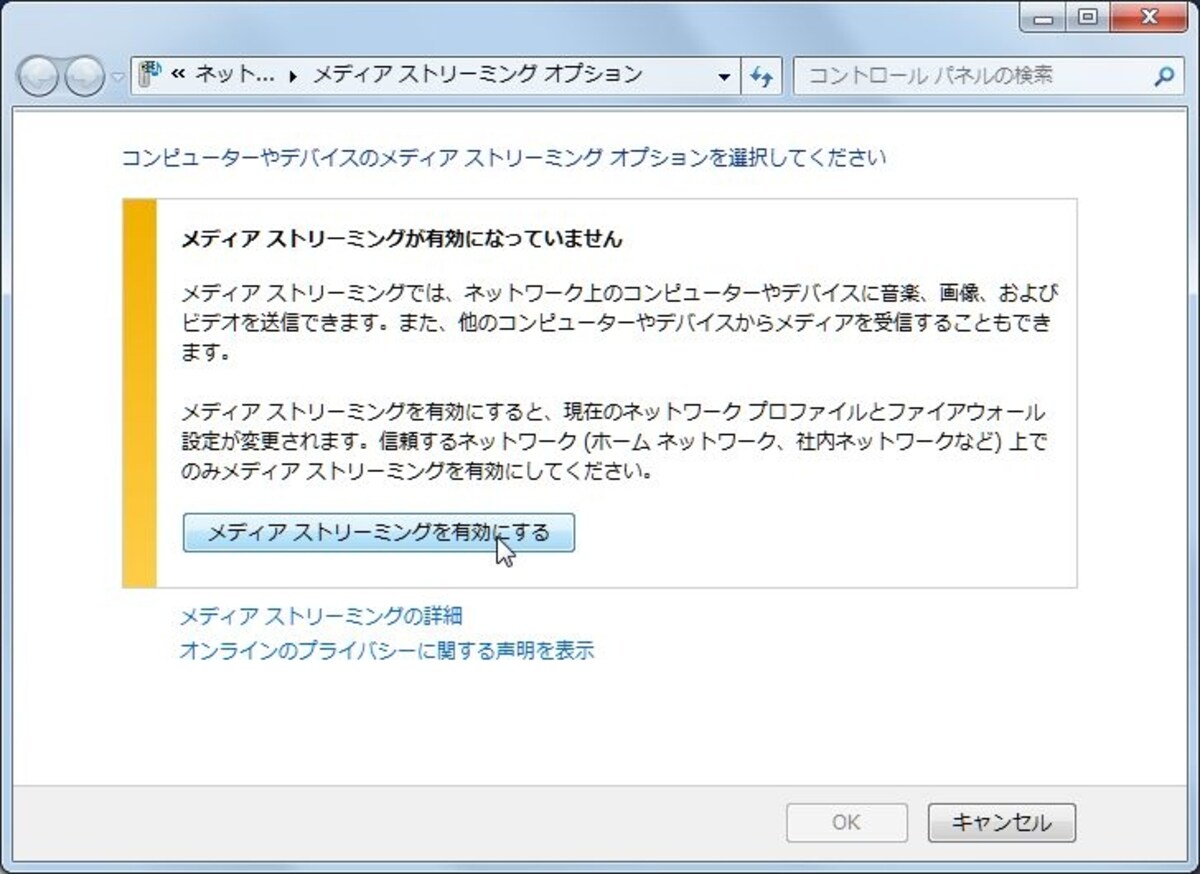Viewport: 1200px width, 874px height.
Task: Open the recent pages dropdown arrow
Action: (118, 78)
